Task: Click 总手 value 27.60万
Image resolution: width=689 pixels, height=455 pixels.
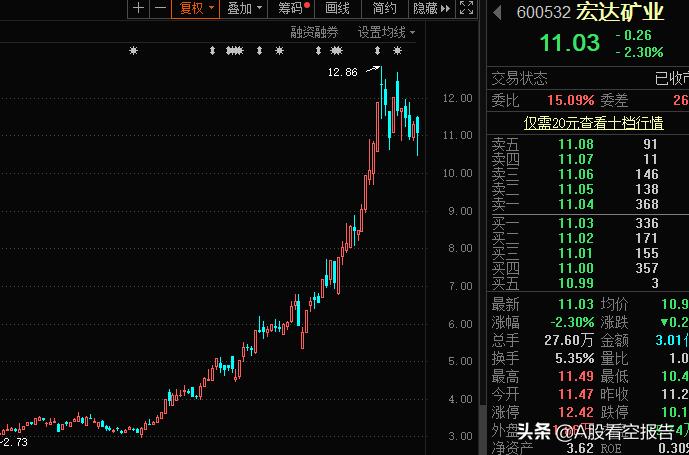Action: (569, 340)
